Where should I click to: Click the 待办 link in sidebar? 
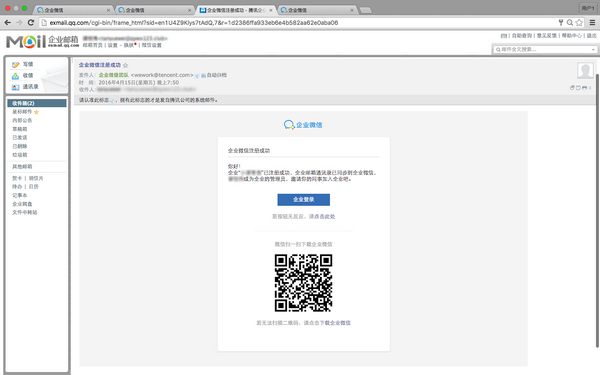17,187
